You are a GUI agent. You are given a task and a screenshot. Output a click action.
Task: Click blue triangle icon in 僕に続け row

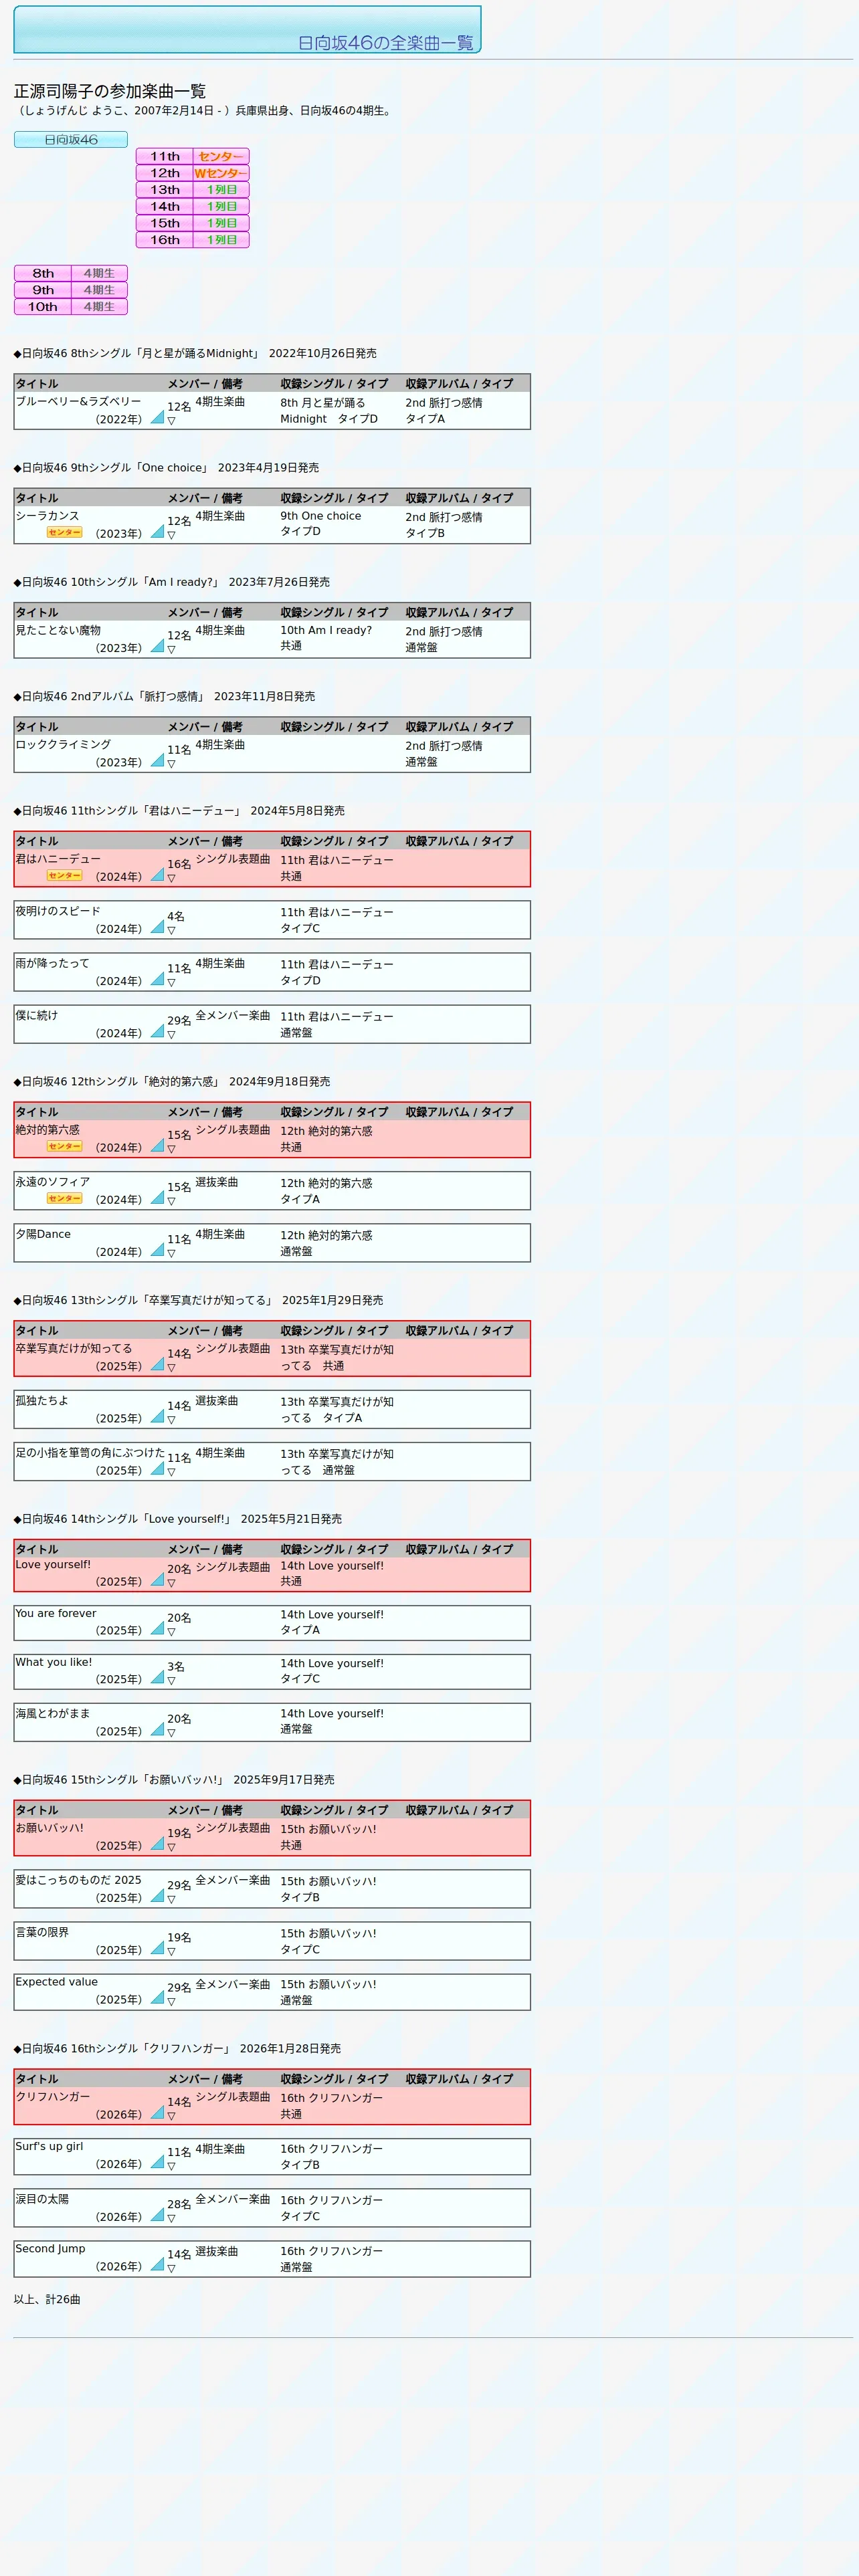pyautogui.click(x=157, y=1031)
